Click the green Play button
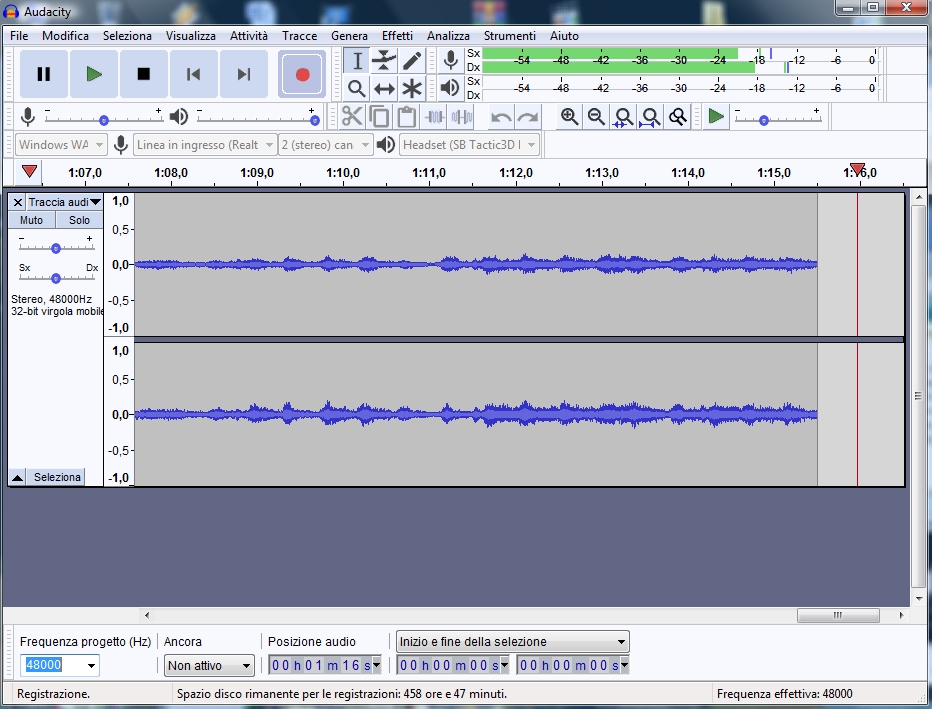932x709 pixels. point(93,74)
